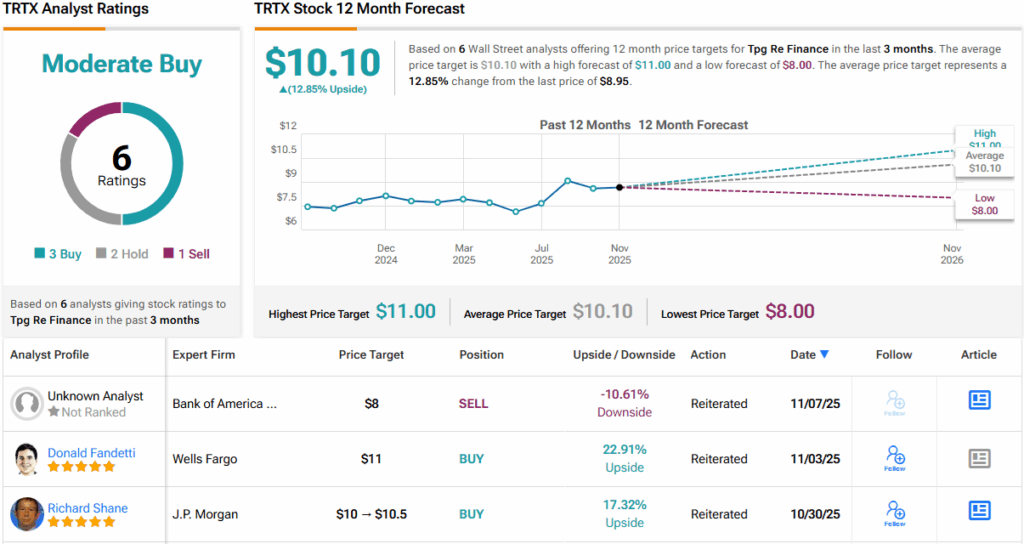Click Donald Fandetti's profile photo

point(26,459)
